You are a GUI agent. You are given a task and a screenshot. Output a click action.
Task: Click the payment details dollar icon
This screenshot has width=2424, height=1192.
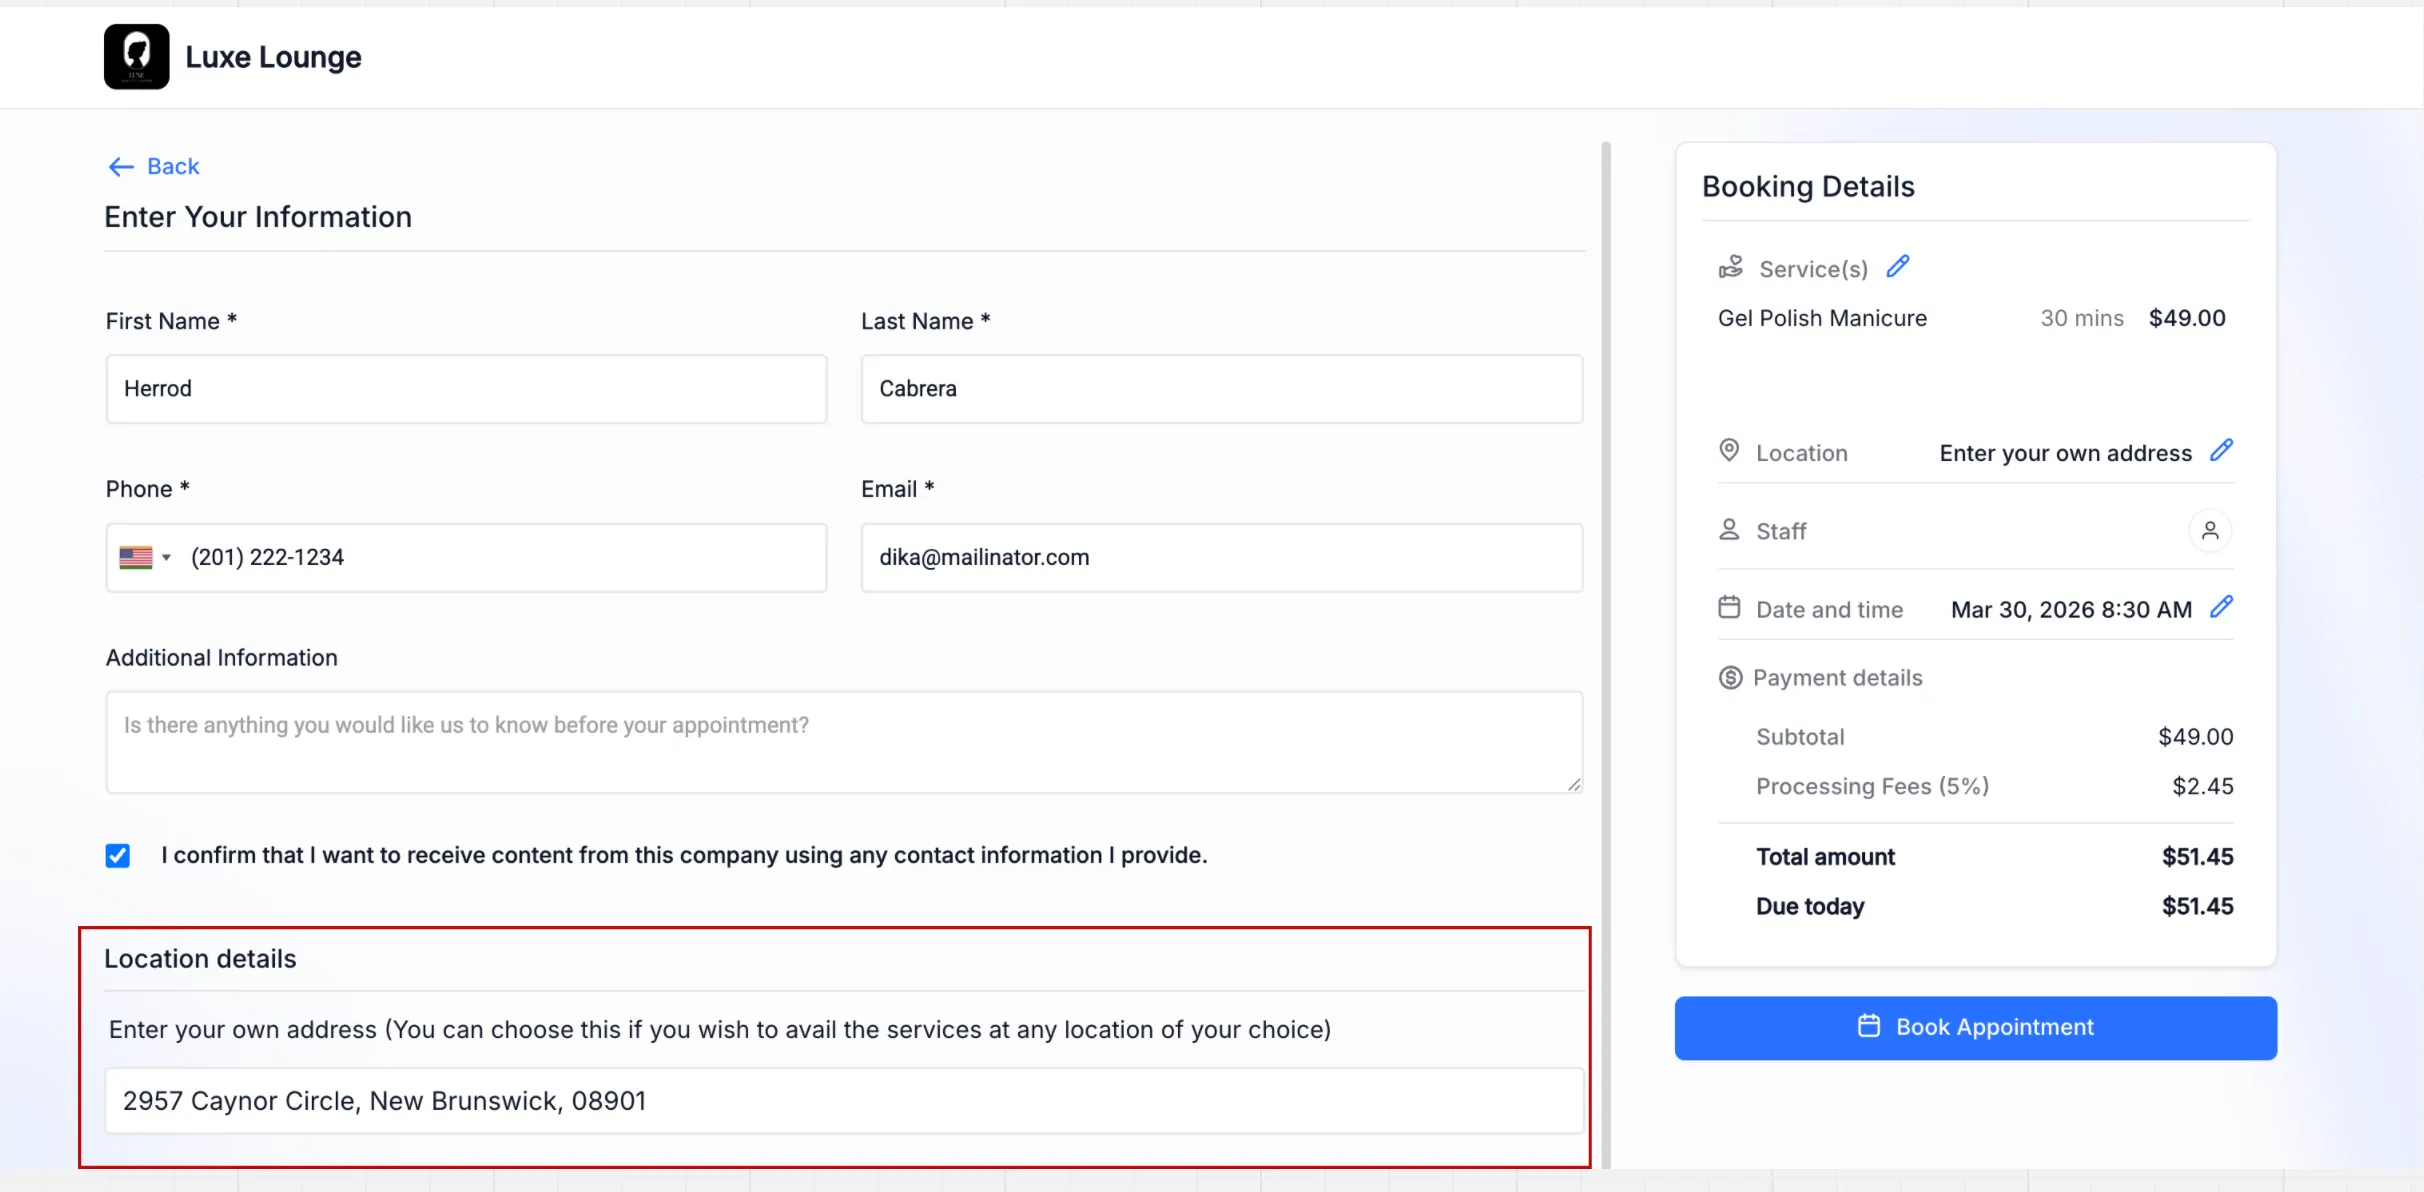pyautogui.click(x=1730, y=678)
